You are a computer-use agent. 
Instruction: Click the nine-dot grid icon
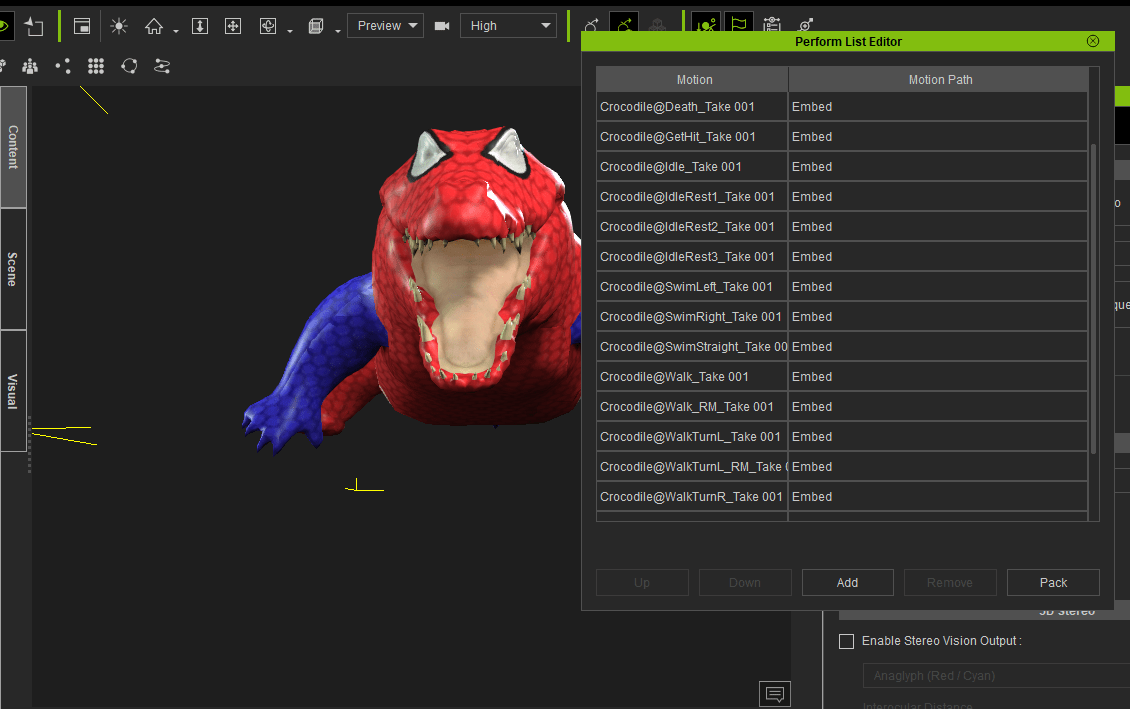[x=96, y=66]
